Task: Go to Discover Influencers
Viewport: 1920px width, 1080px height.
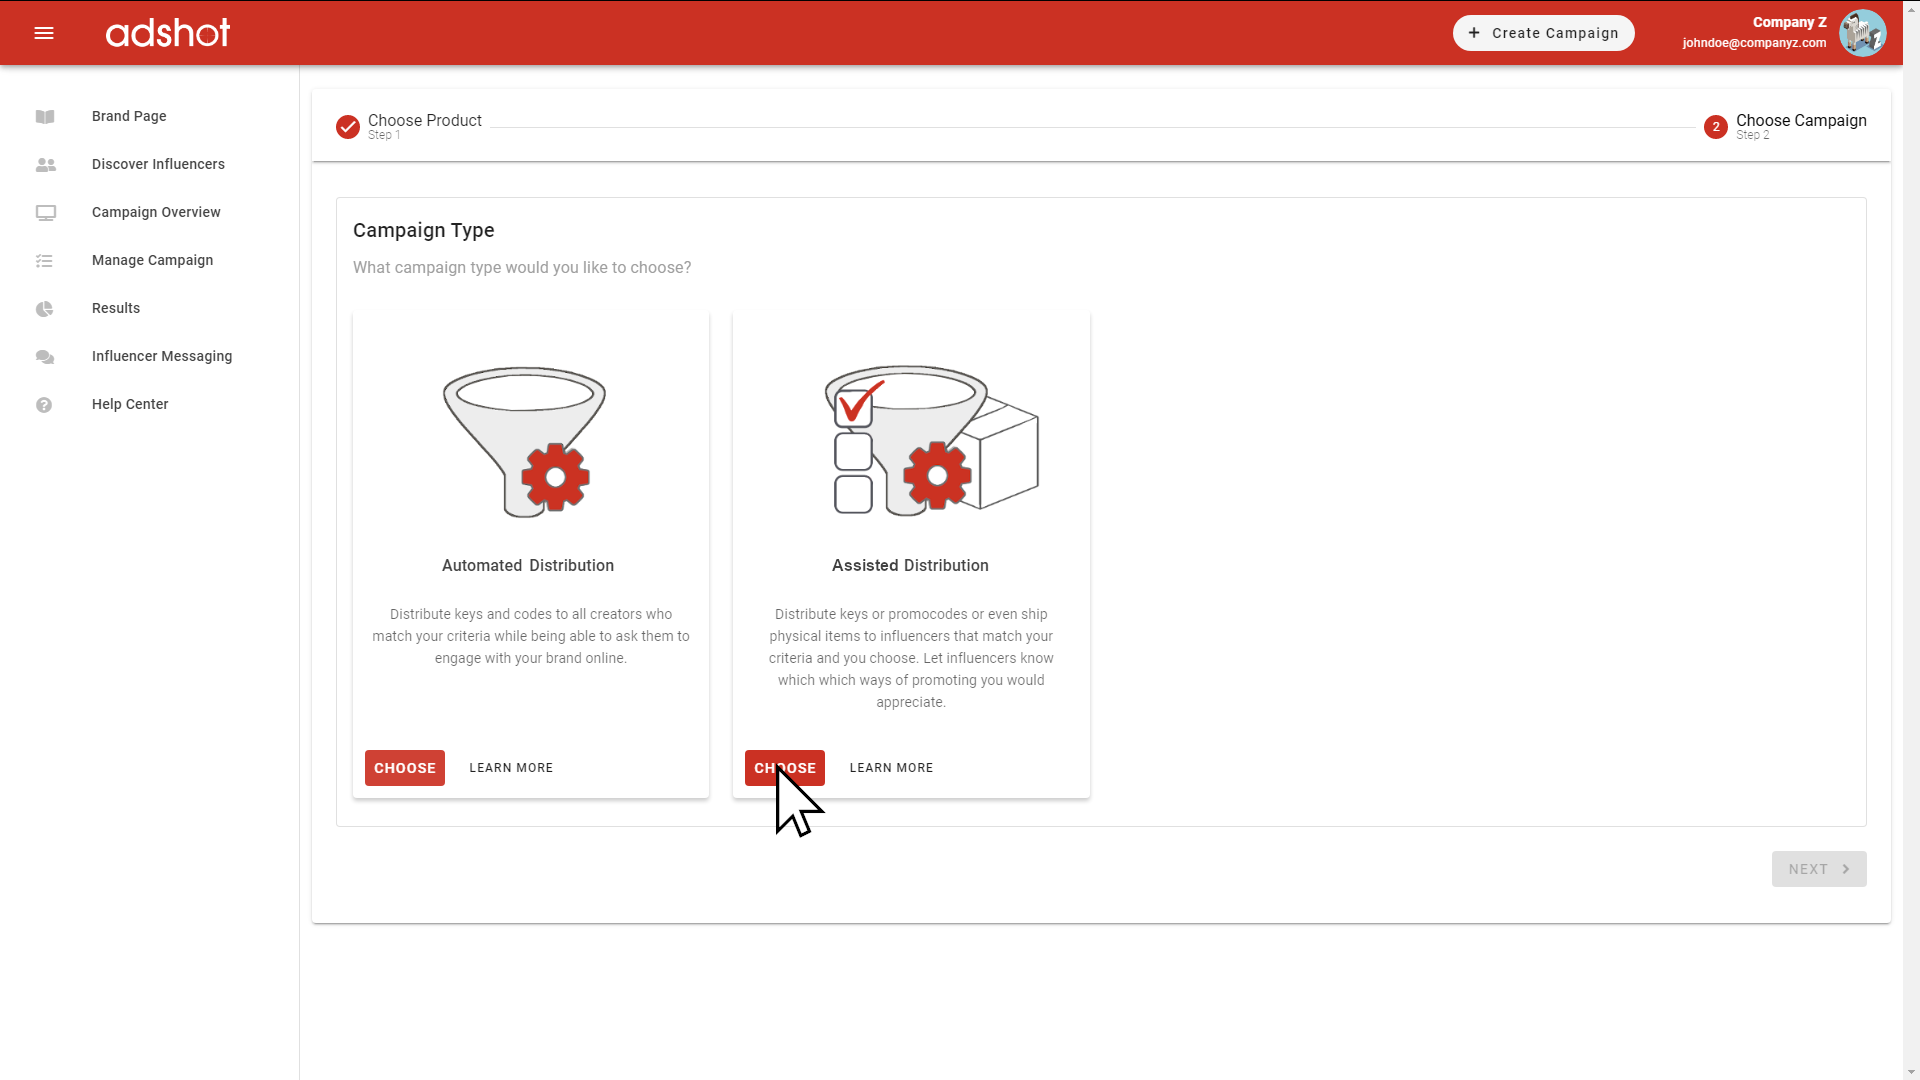Action: pos(158,164)
